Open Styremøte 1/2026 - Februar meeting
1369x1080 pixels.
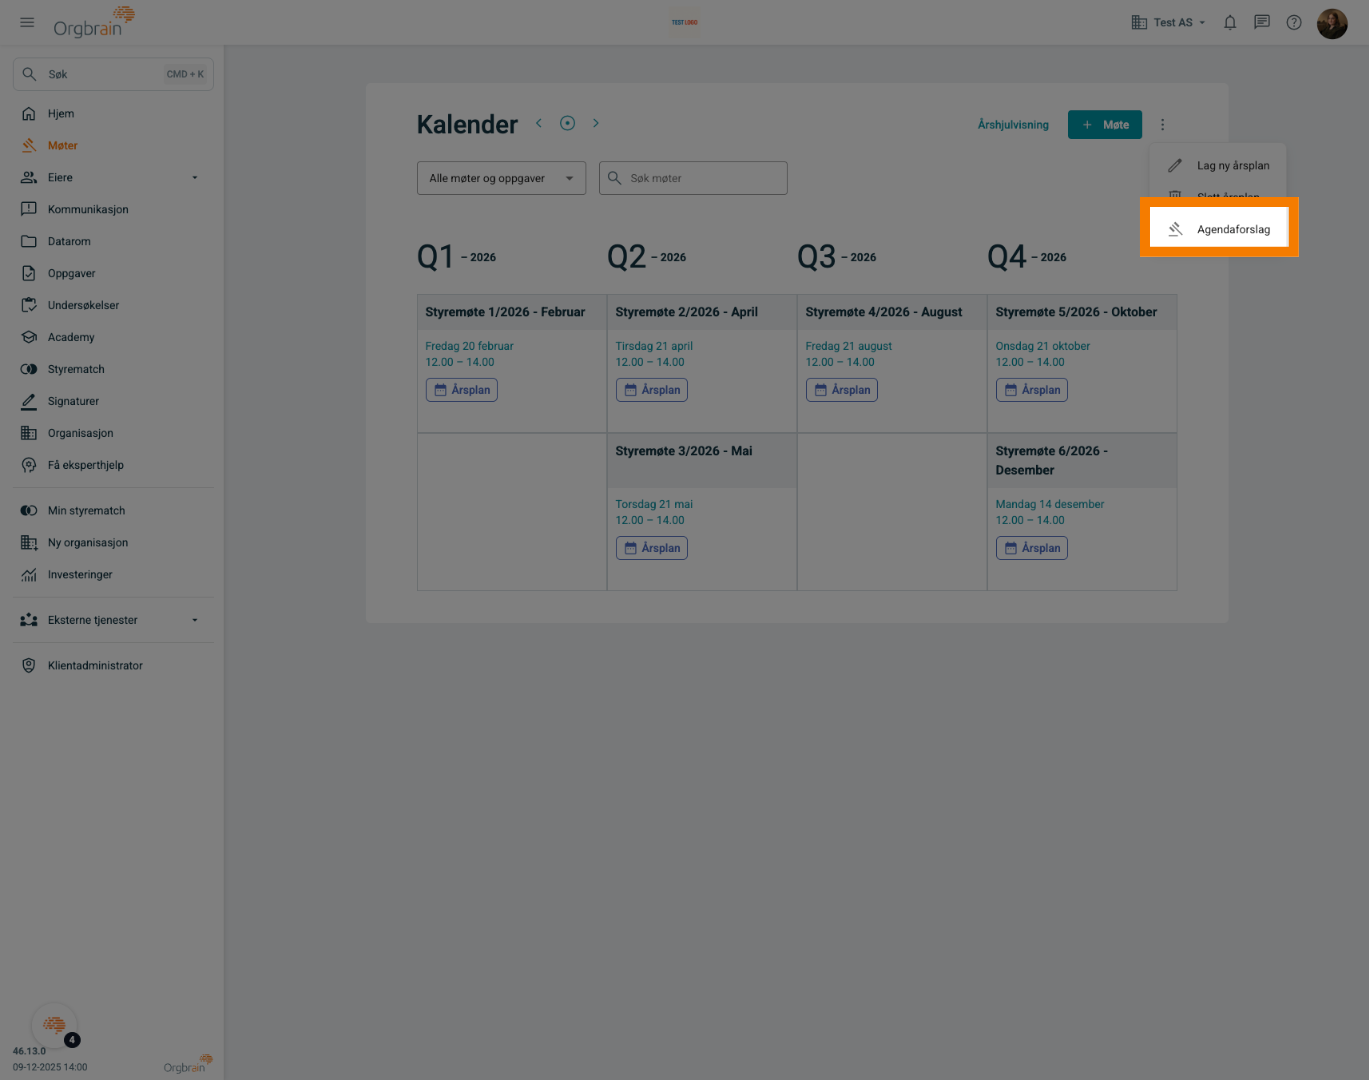tap(505, 312)
